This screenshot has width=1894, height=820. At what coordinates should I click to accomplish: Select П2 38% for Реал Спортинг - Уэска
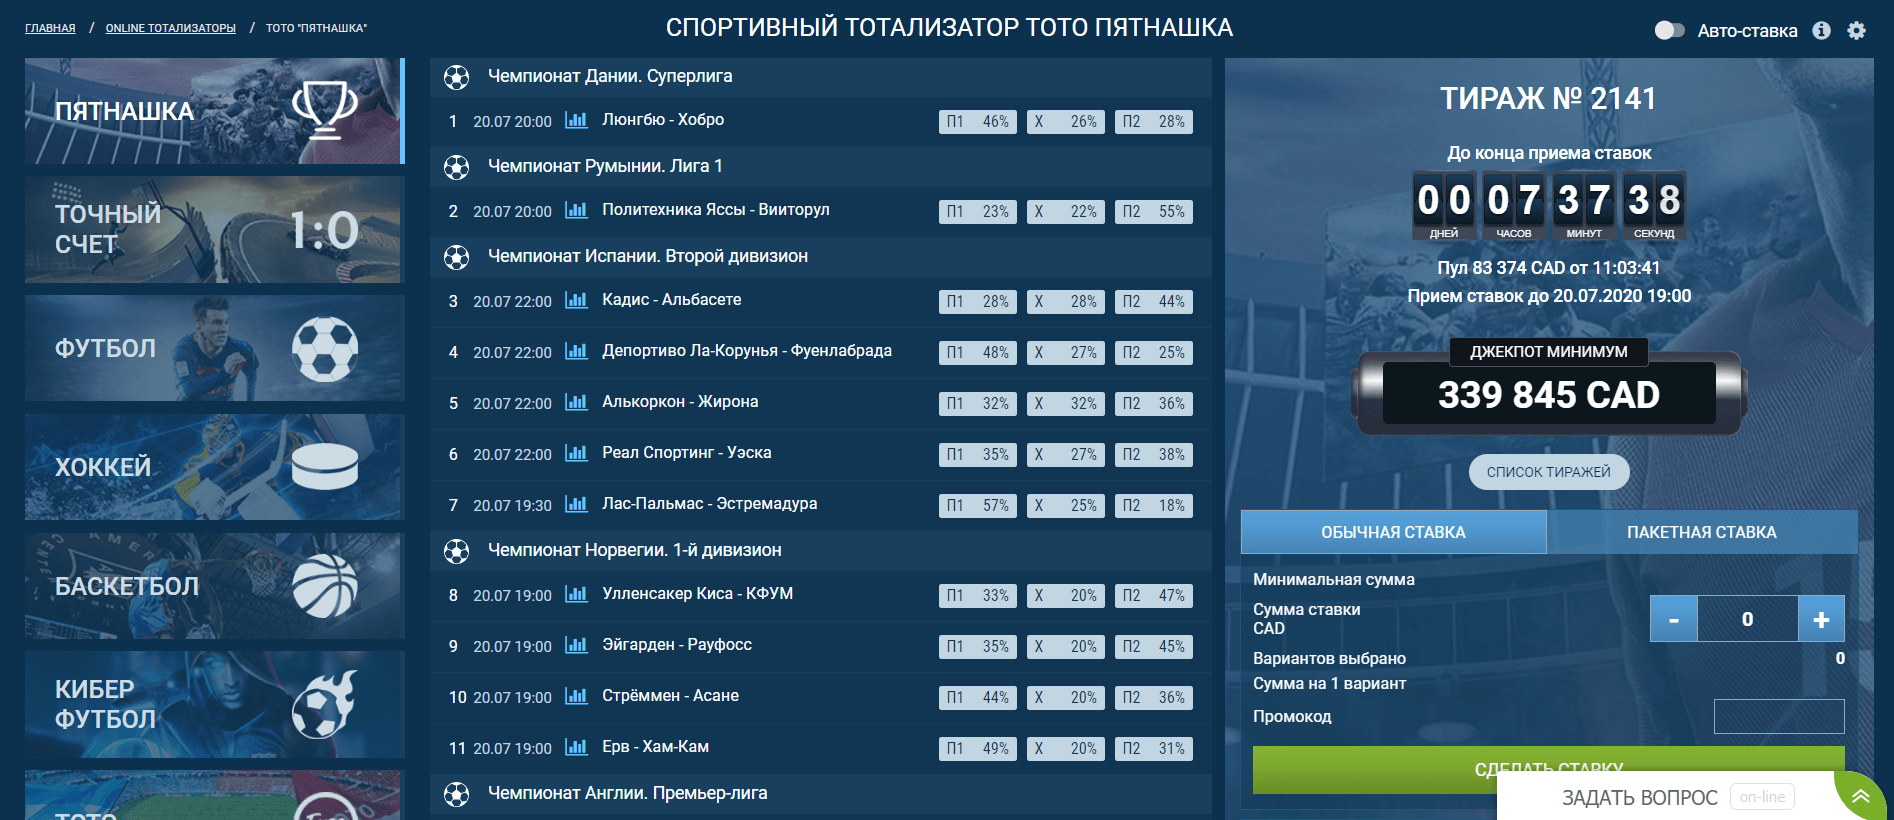1154,455
